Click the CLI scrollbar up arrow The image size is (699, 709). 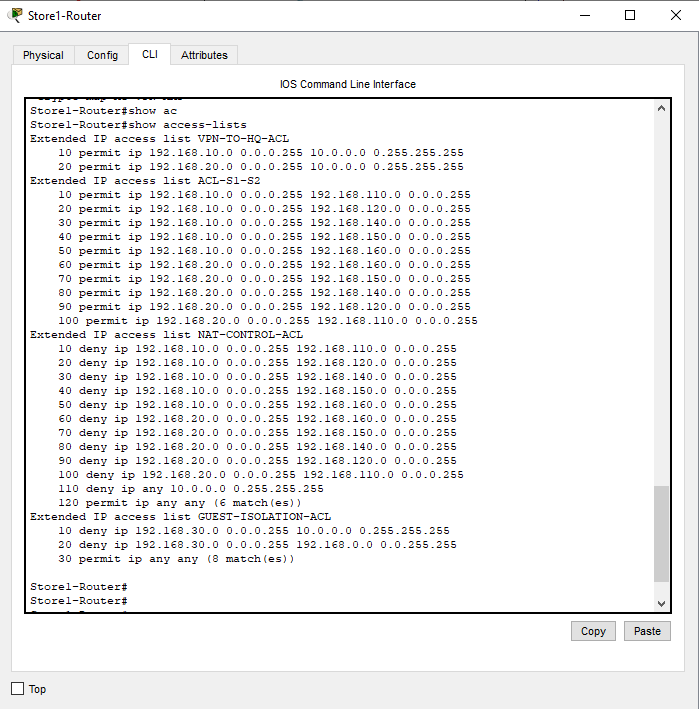[660, 108]
